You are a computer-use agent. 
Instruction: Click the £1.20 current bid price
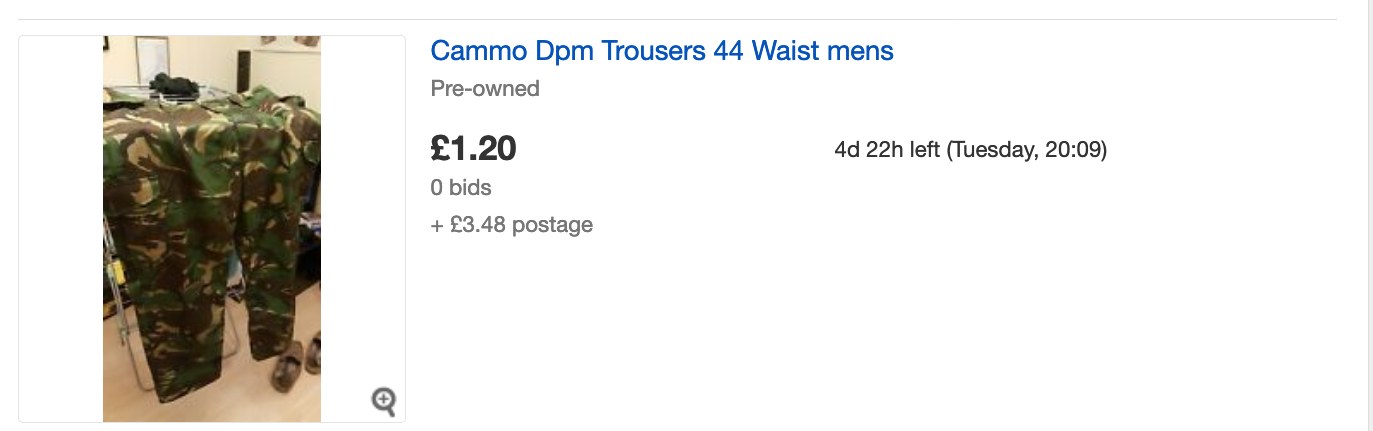point(473,149)
